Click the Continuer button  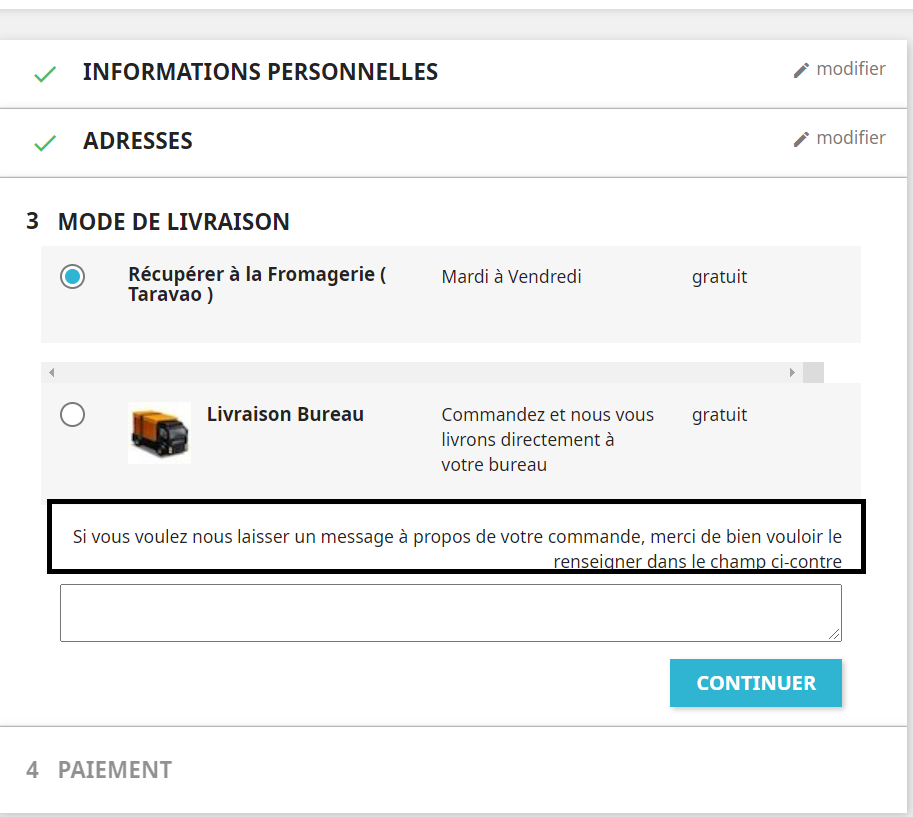point(756,683)
